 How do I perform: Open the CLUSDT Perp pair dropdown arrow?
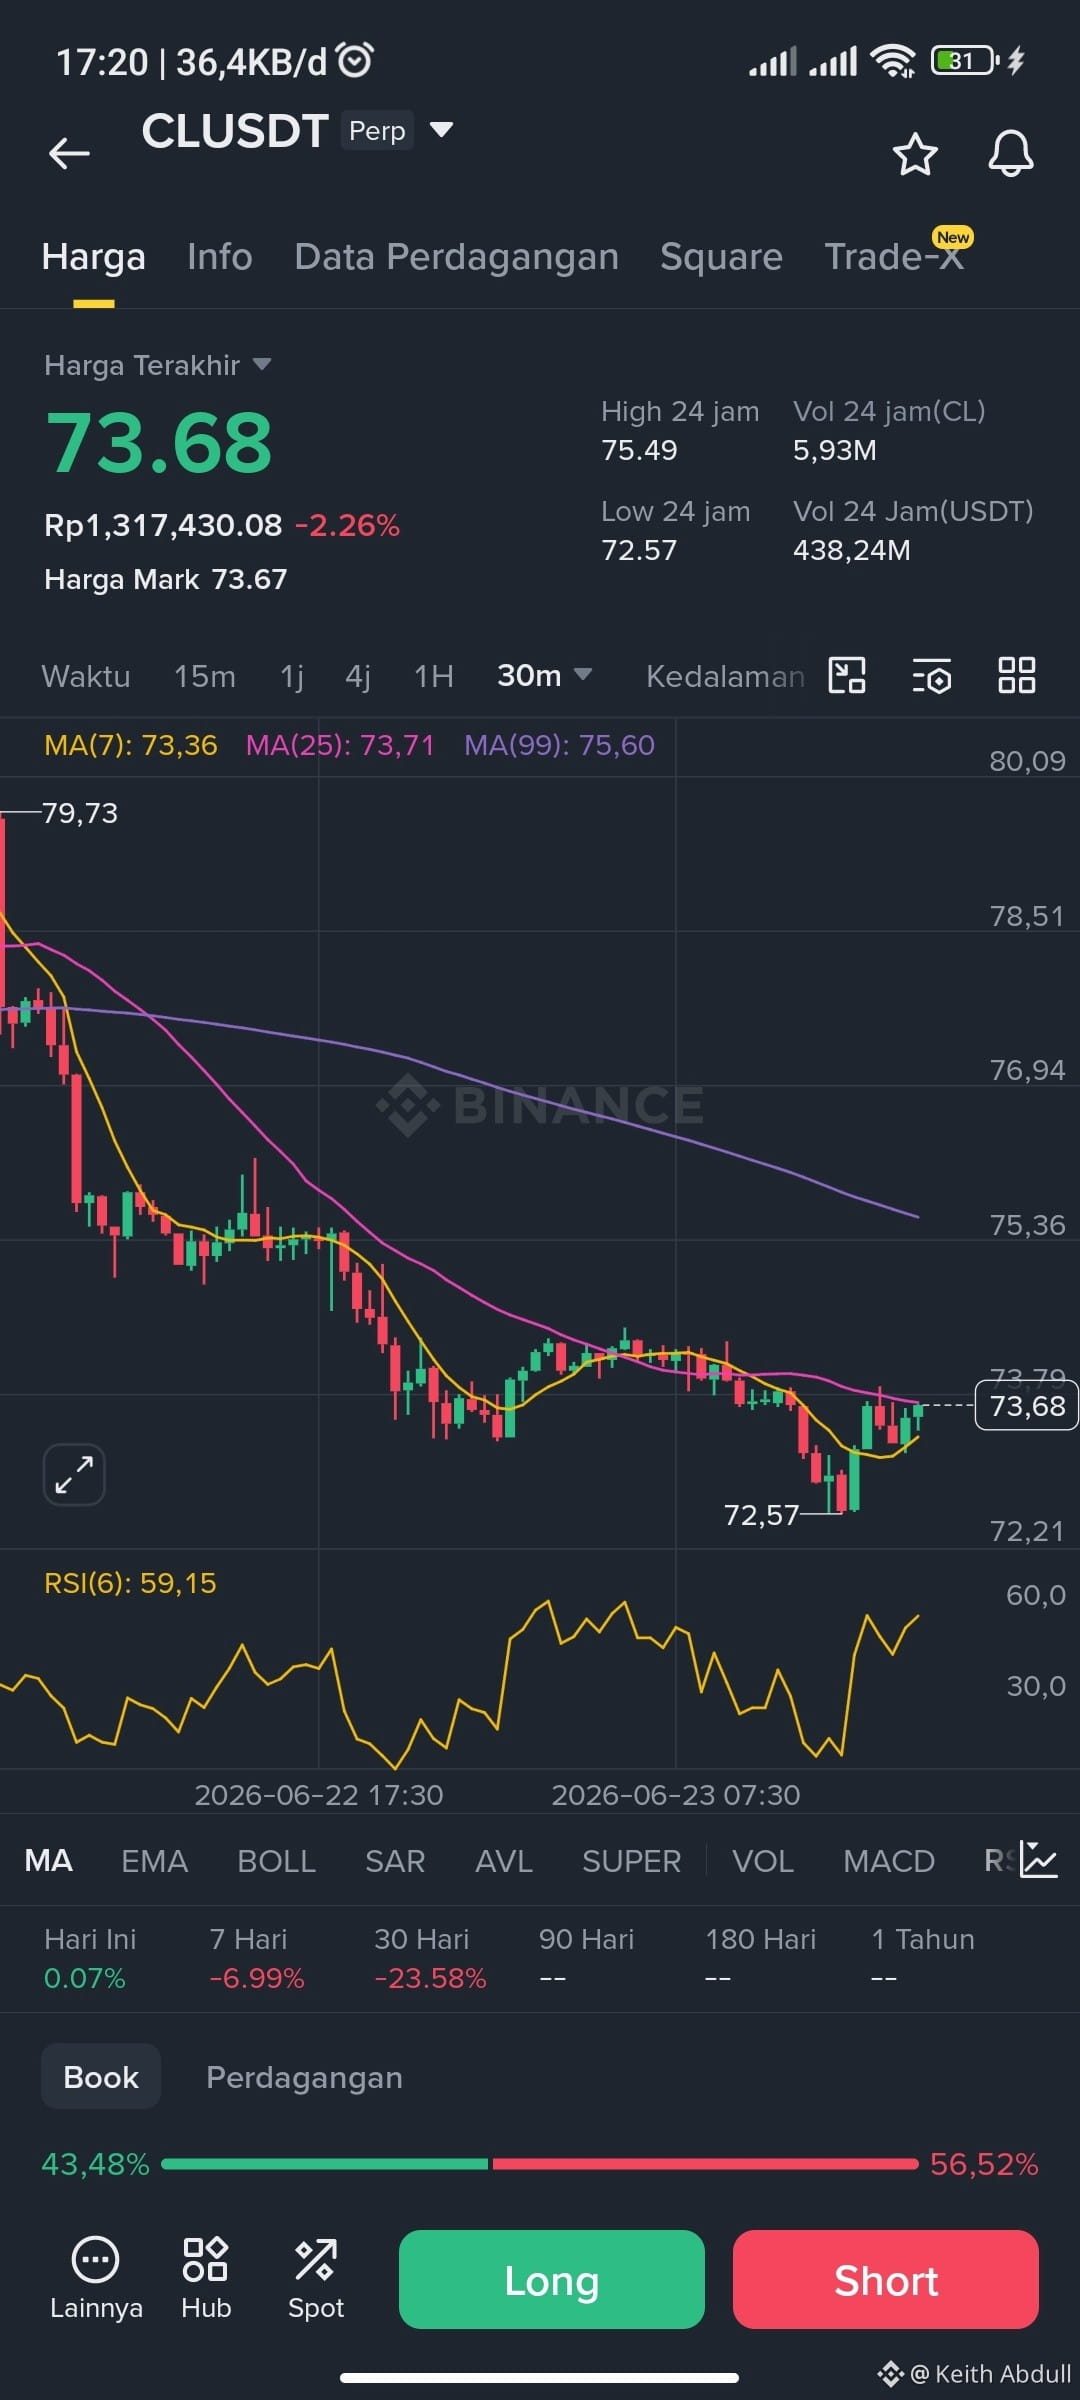click(441, 130)
